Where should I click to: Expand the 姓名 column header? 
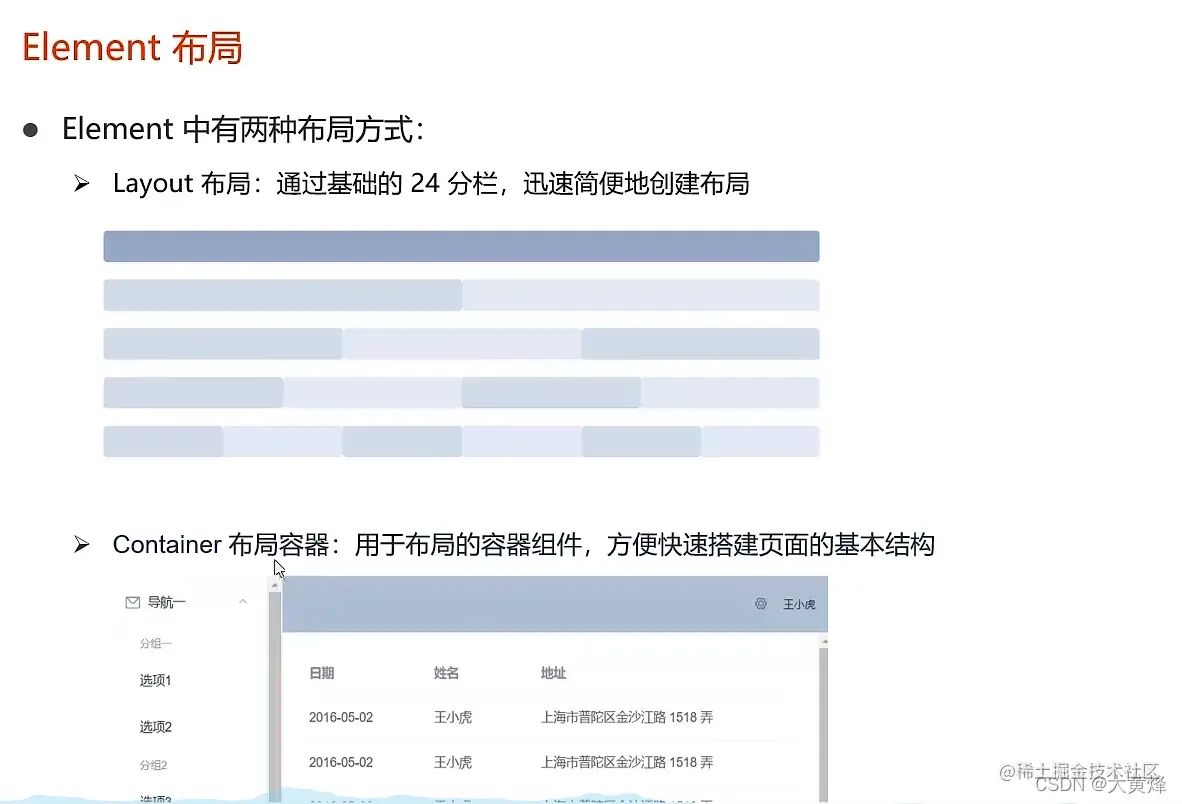445,673
